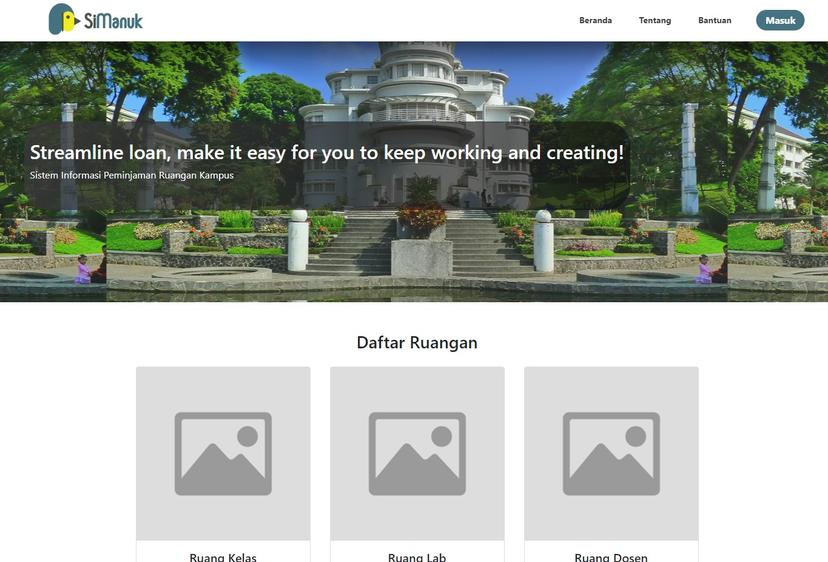This screenshot has height=562, width=828.
Task: Click the SiManuk brand name text
Action: pos(113,20)
